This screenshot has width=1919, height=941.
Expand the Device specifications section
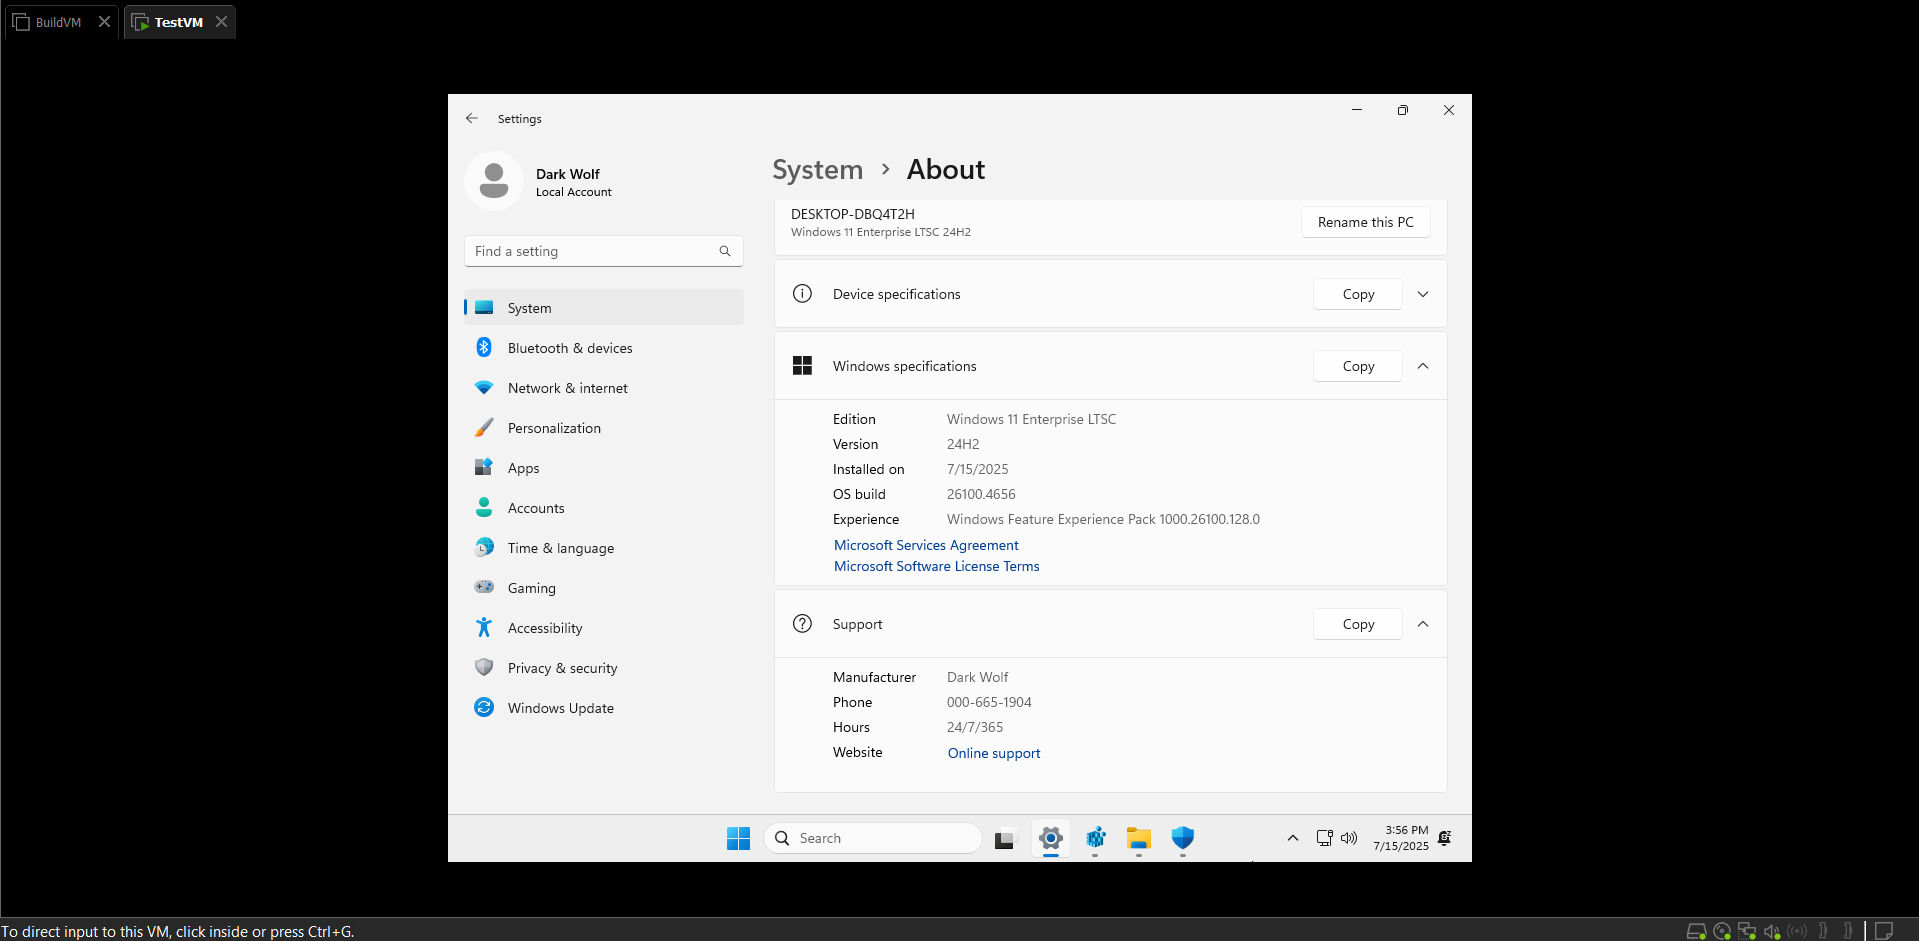pos(1423,294)
